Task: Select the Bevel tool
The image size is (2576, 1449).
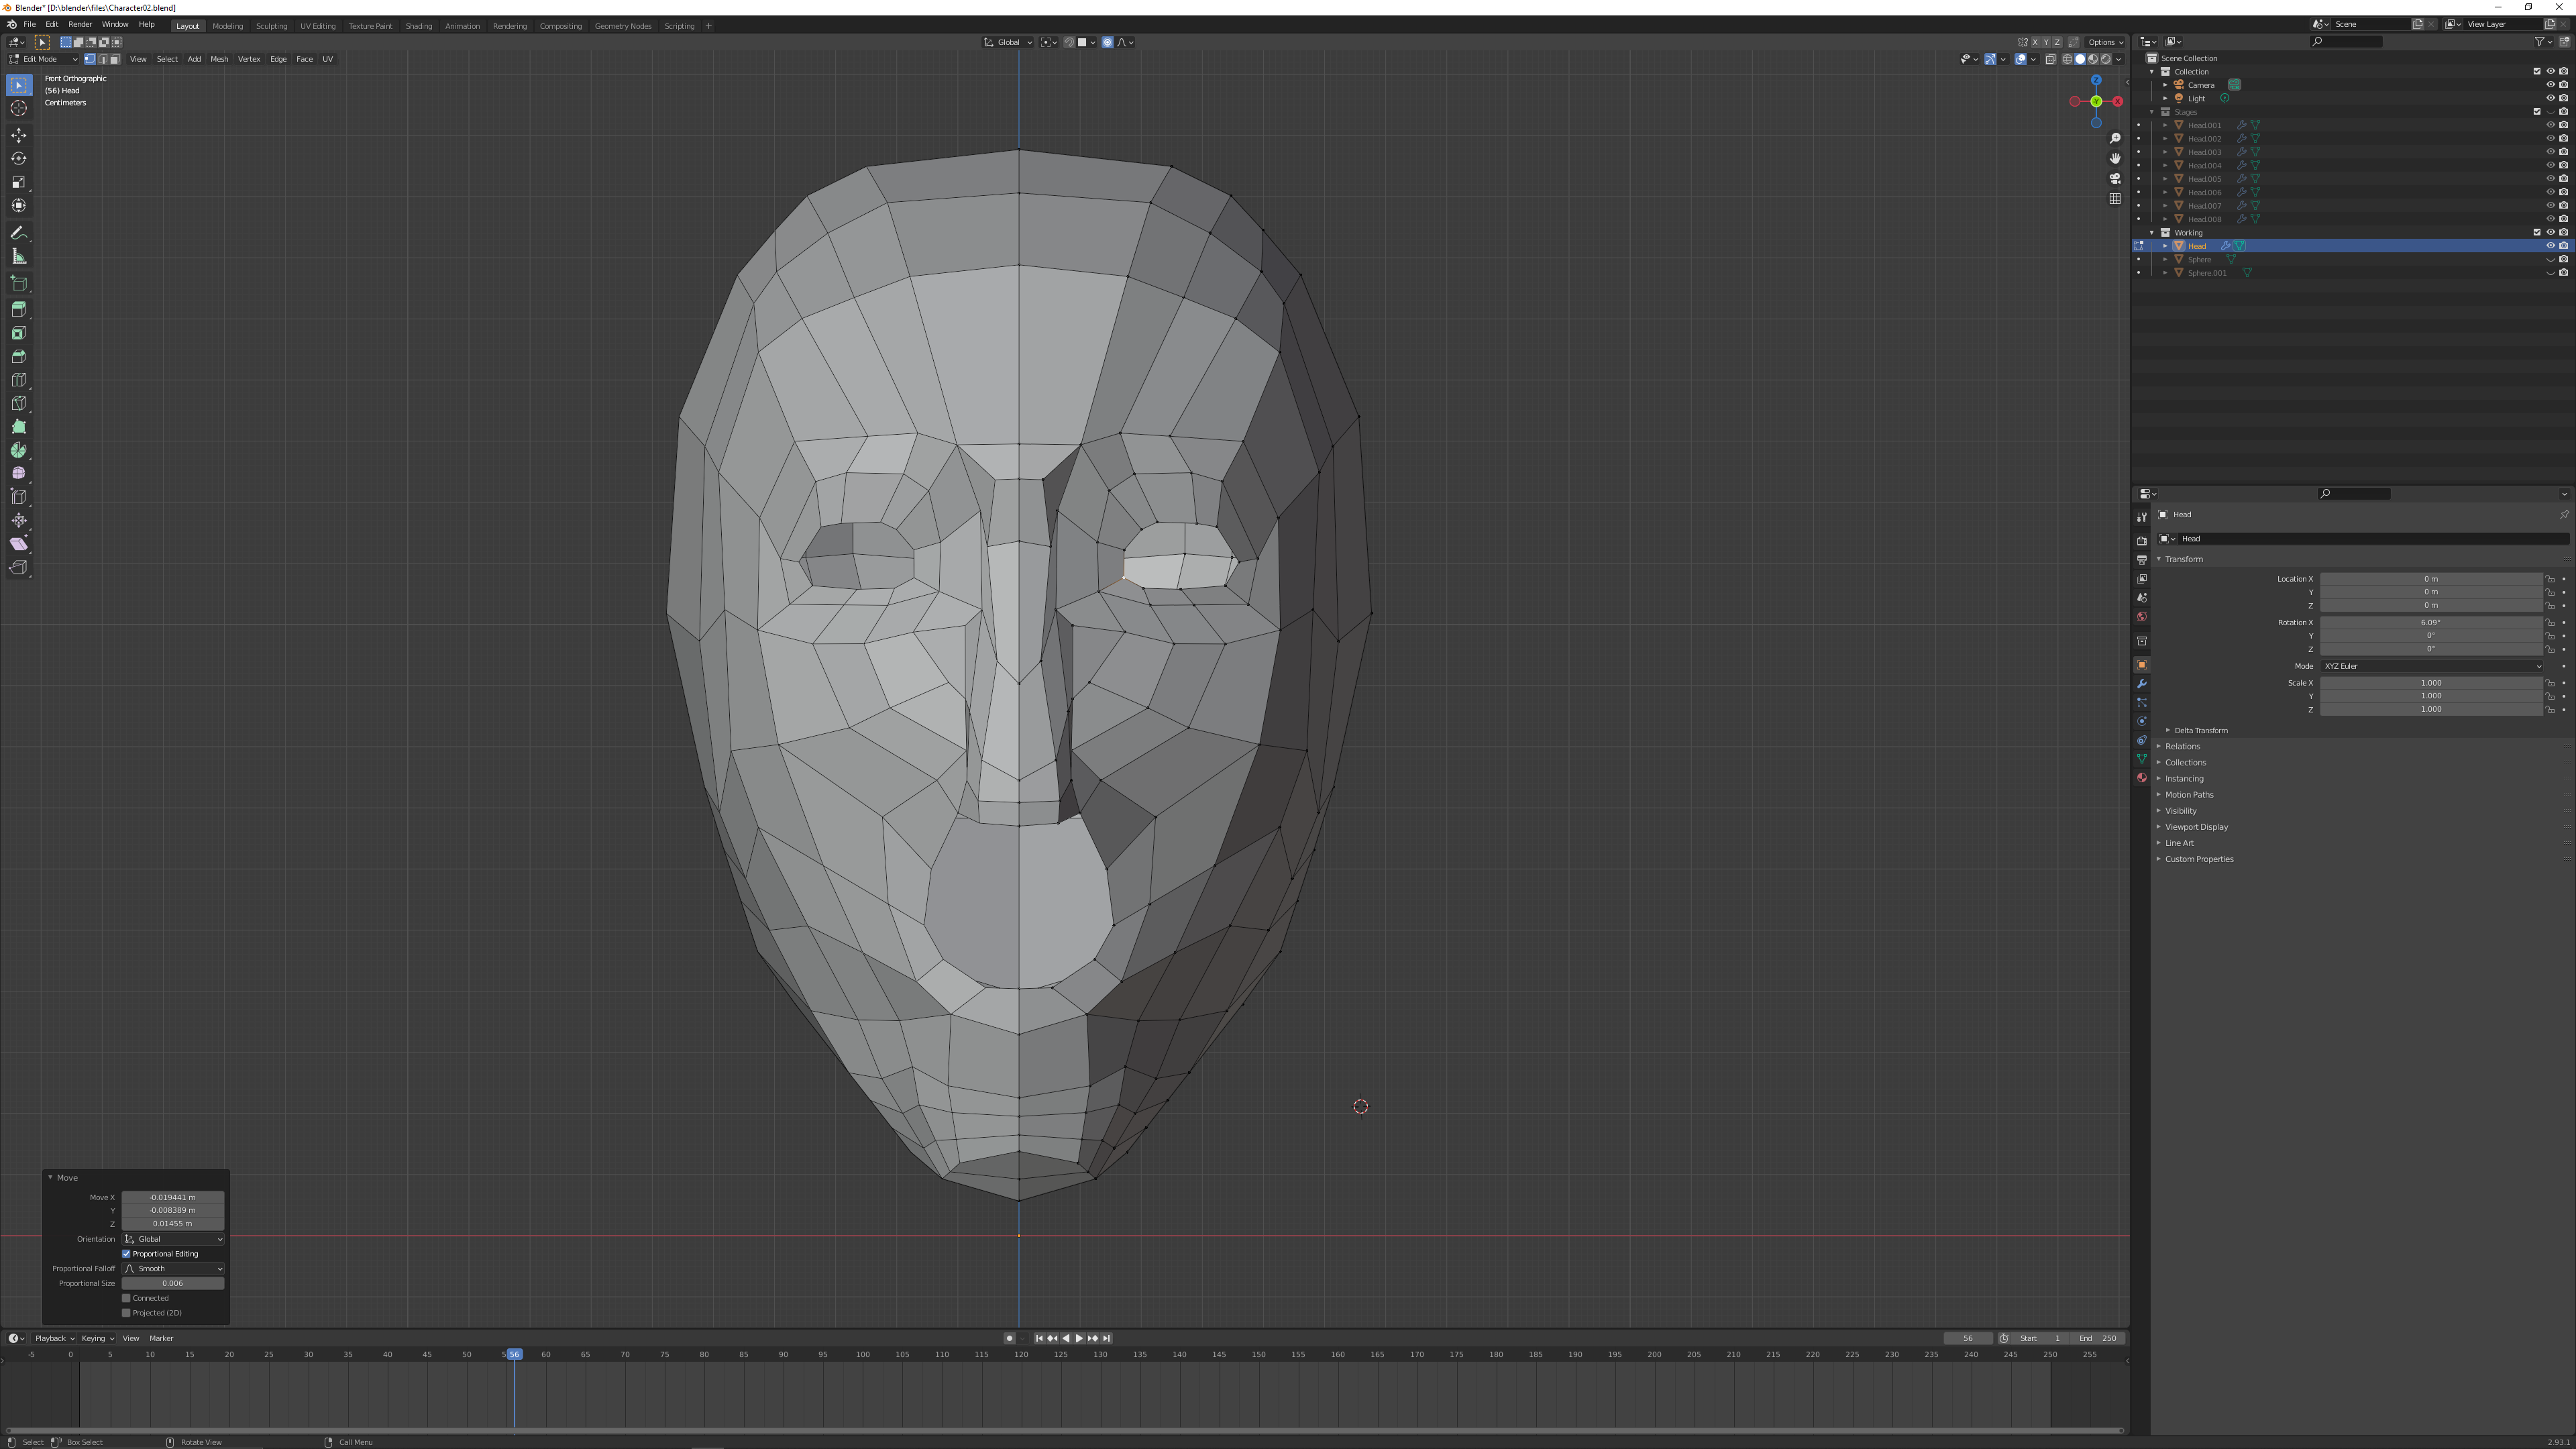Action: click(x=19, y=356)
